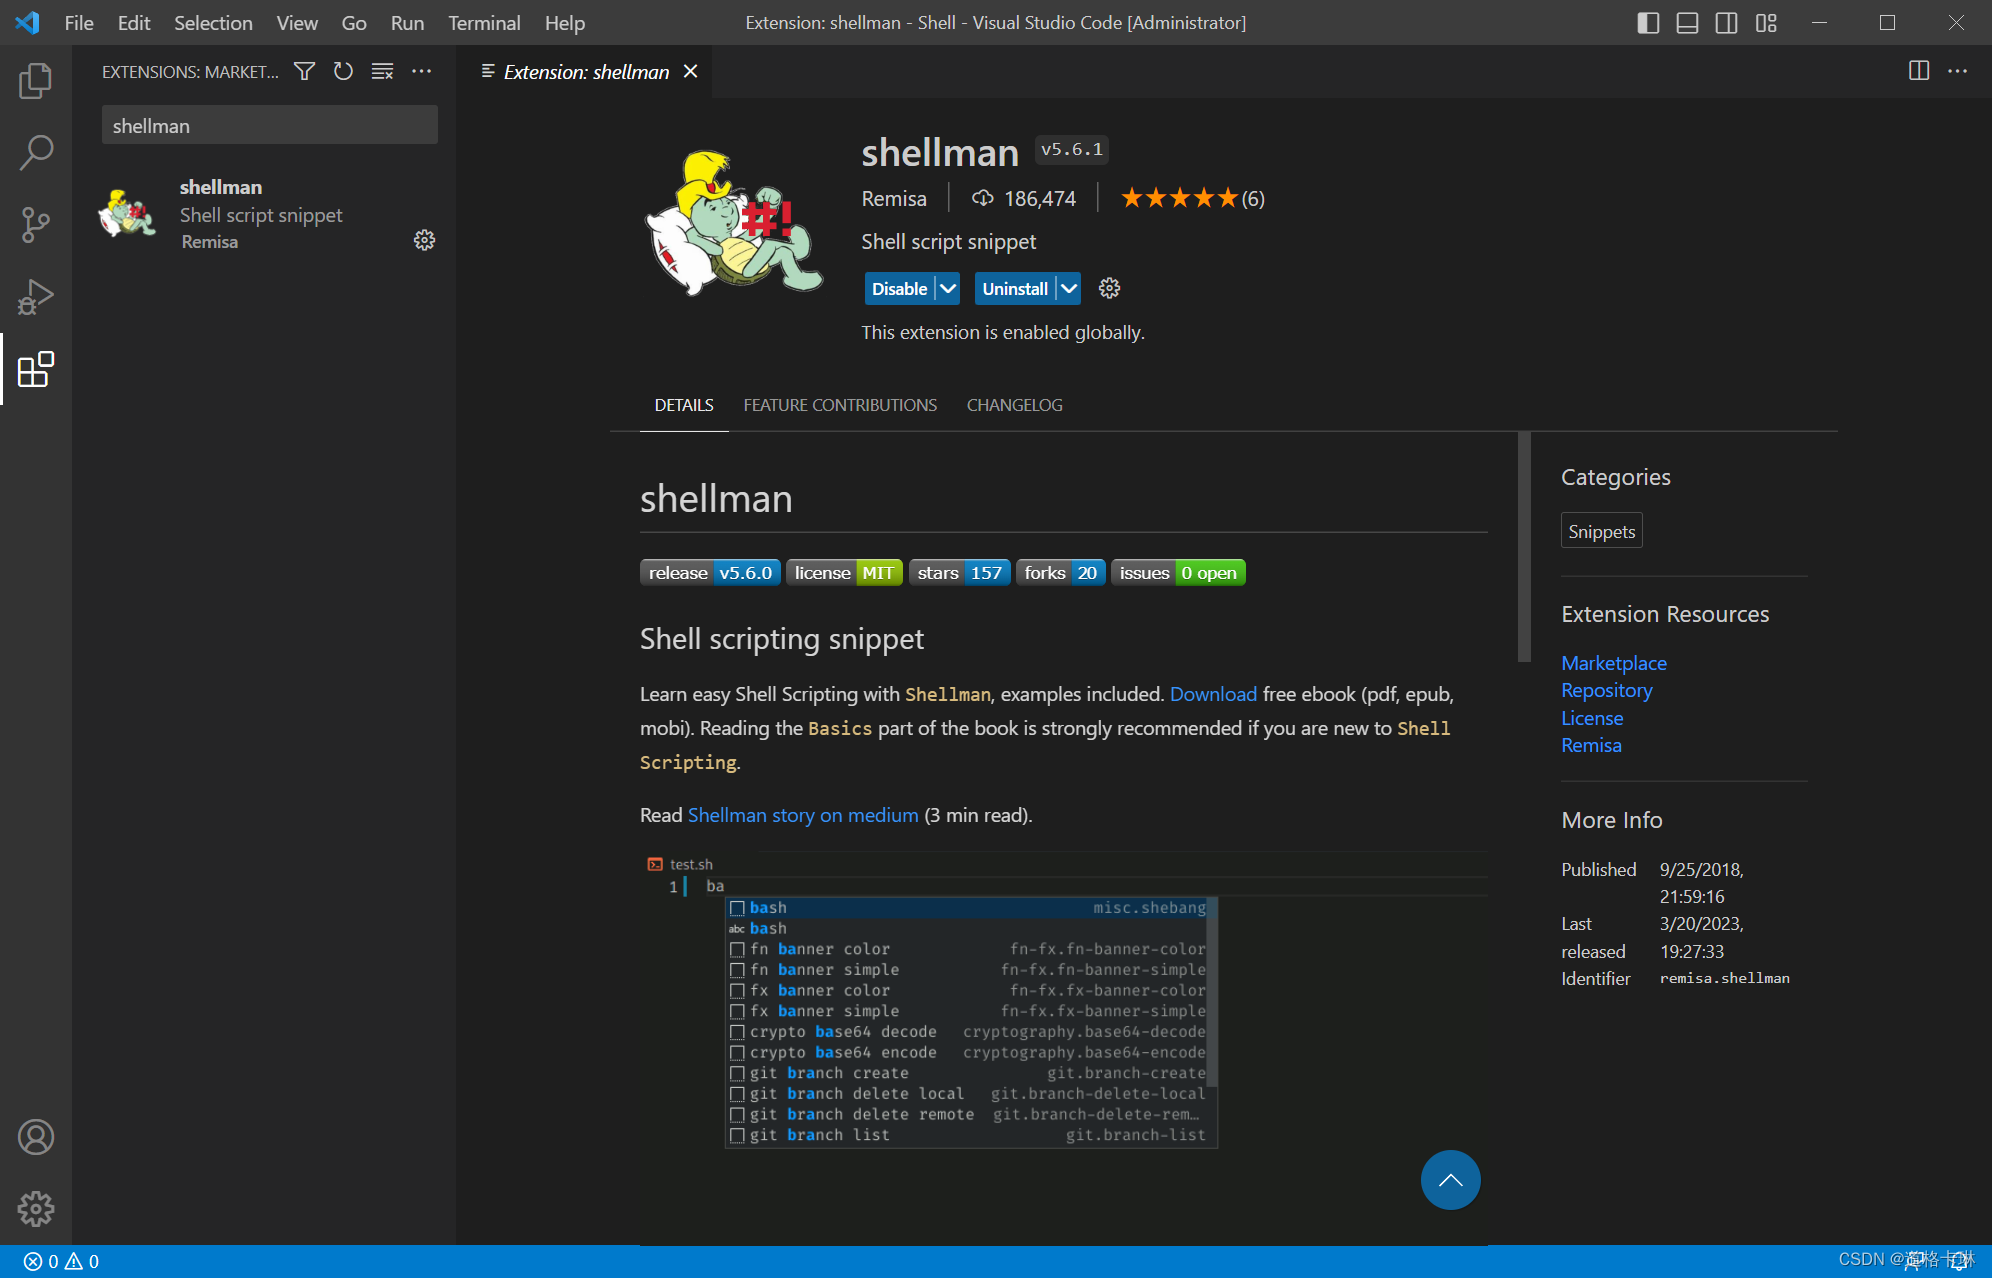Open the Download ebook link
1992x1278 pixels.
pos(1213,694)
